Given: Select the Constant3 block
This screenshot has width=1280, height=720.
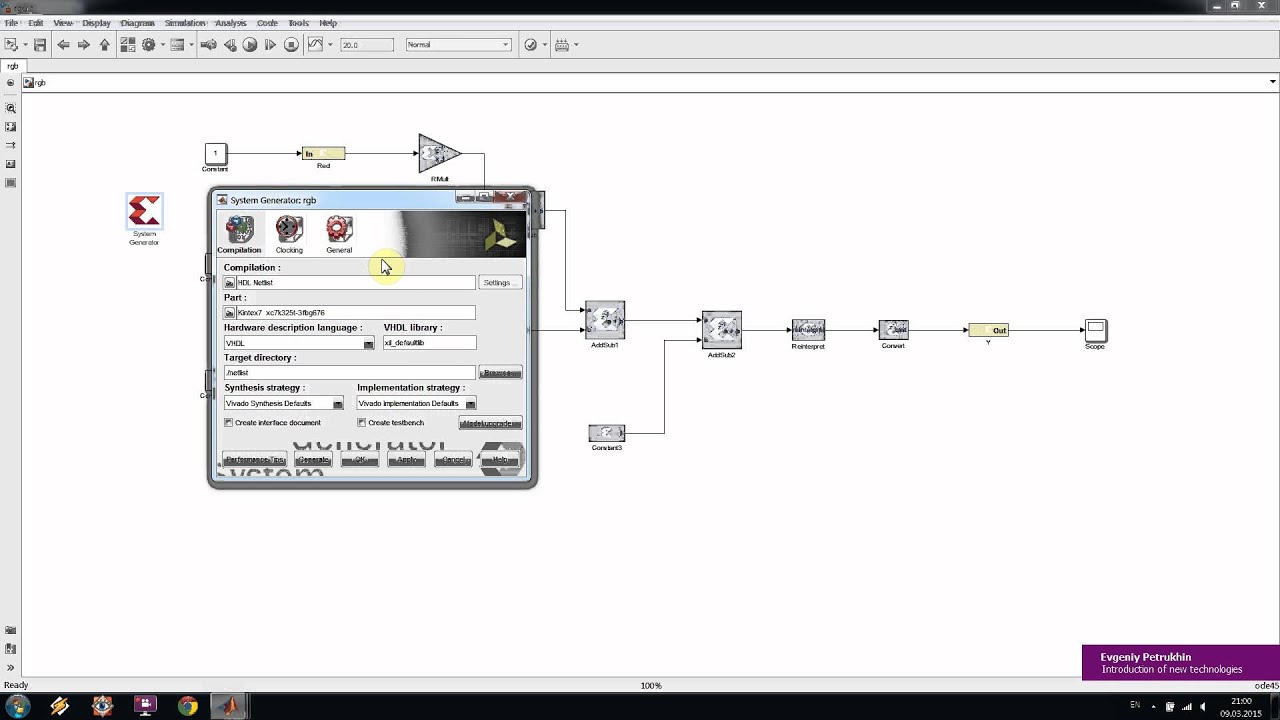Looking at the screenshot, I should click(606, 433).
